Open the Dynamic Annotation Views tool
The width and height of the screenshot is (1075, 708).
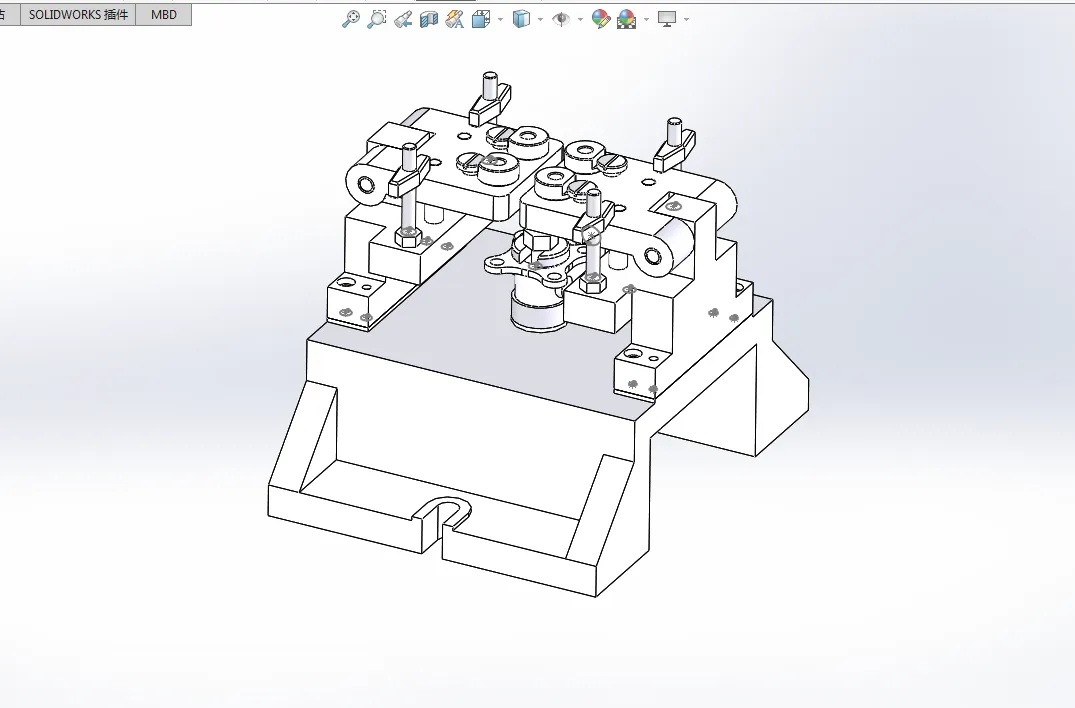pos(455,19)
